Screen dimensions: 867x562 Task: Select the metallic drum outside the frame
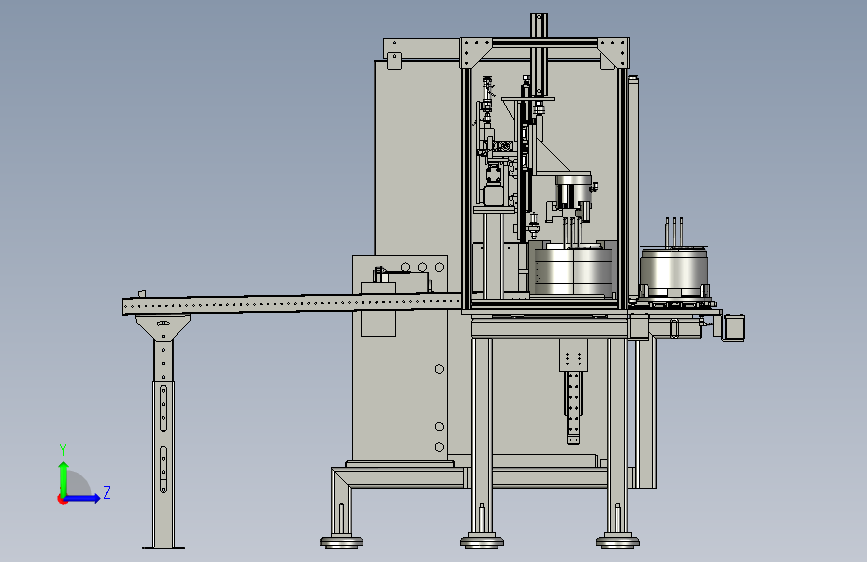[673, 274]
